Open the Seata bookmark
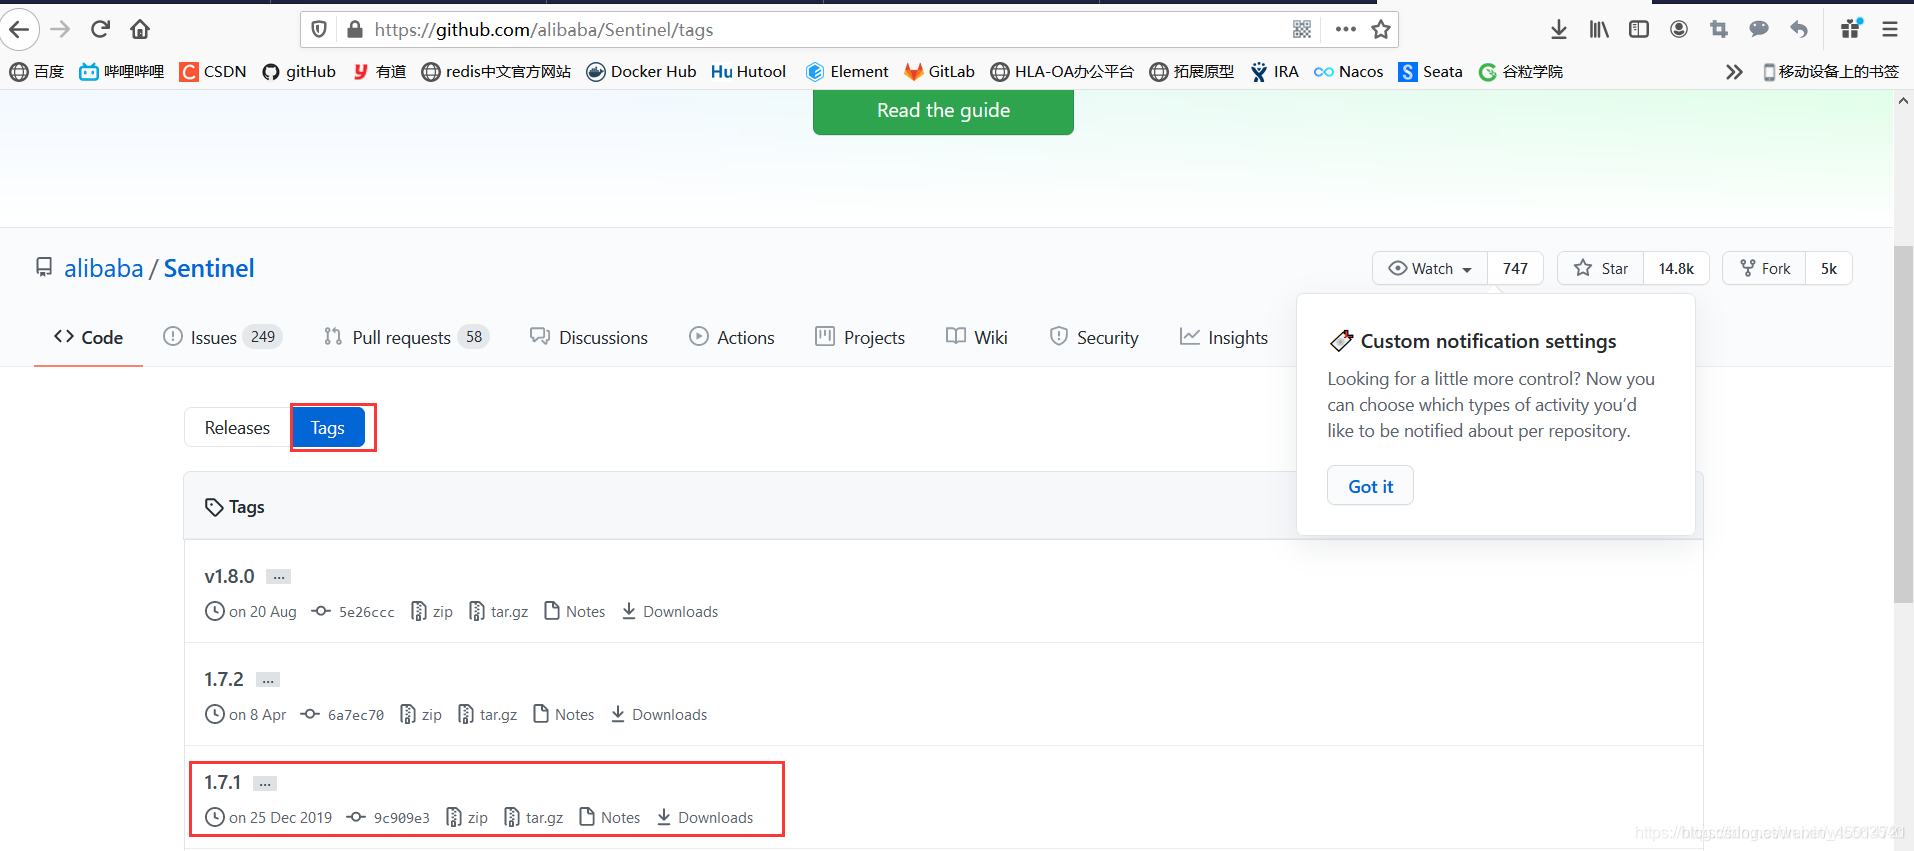The width and height of the screenshot is (1914, 851). pyautogui.click(x=1430, y=72)
